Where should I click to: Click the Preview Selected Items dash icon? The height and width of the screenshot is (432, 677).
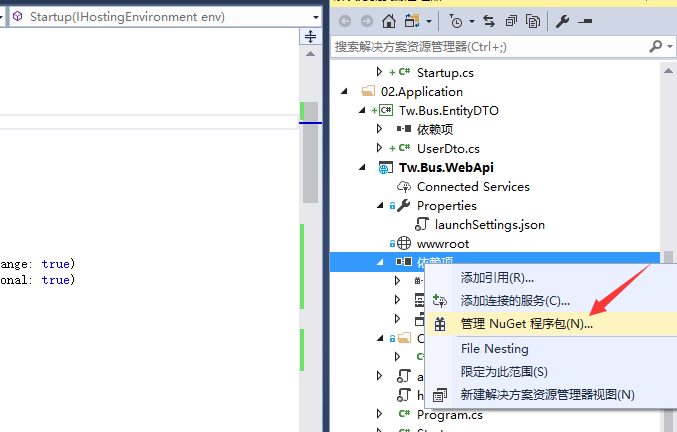point(585,21)
